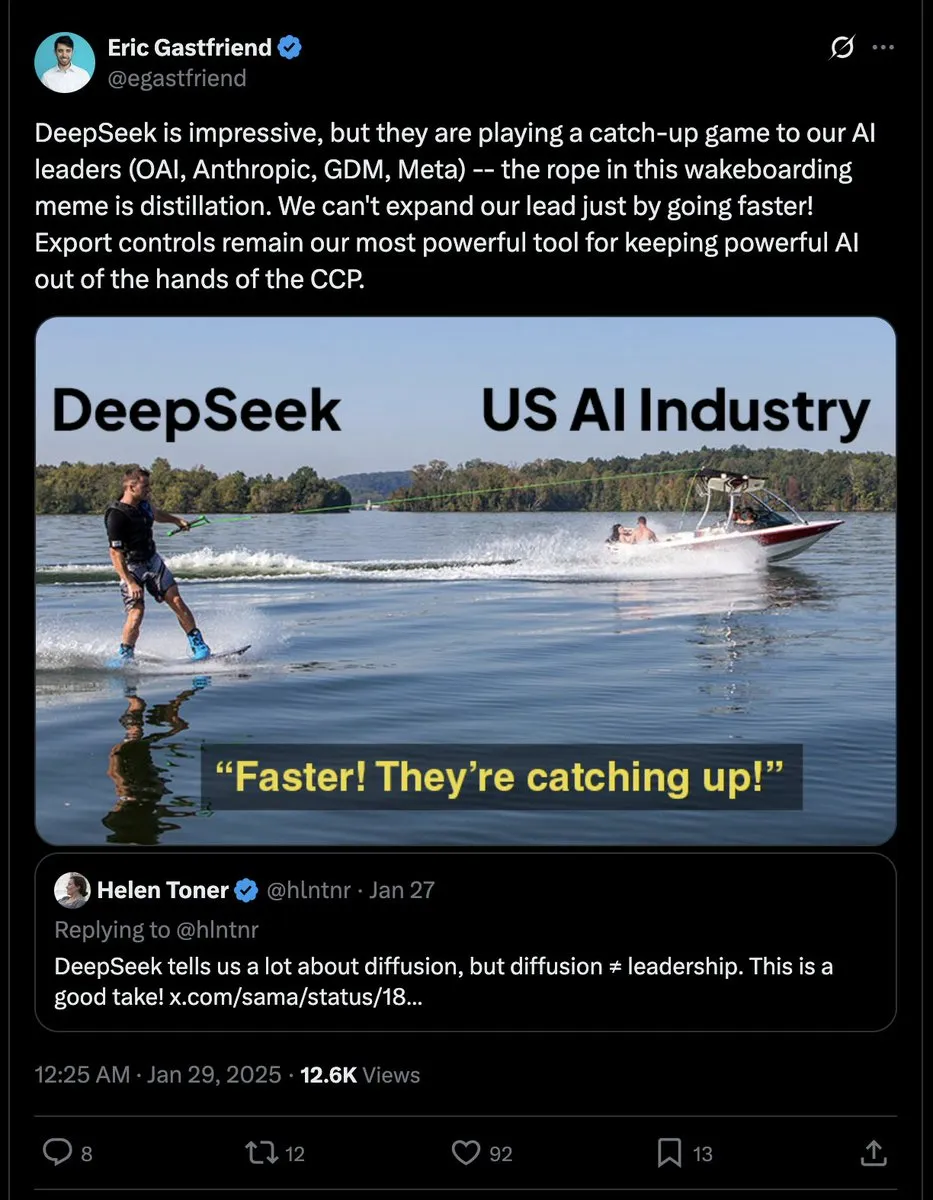Open the quoted Helen Toner post text
The width and height of the screenshot is (933, 1200).
pyautogui.click(x=444, y=982)
